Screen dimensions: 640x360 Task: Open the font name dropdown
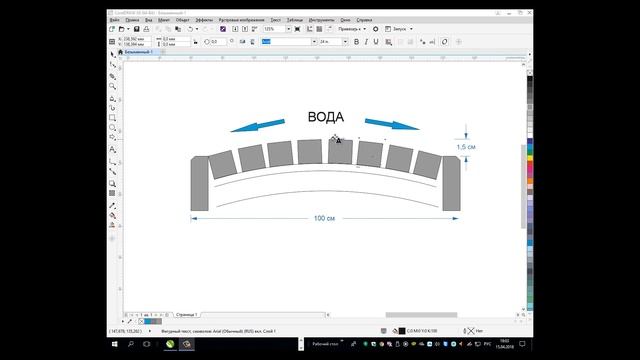(314, 42)
